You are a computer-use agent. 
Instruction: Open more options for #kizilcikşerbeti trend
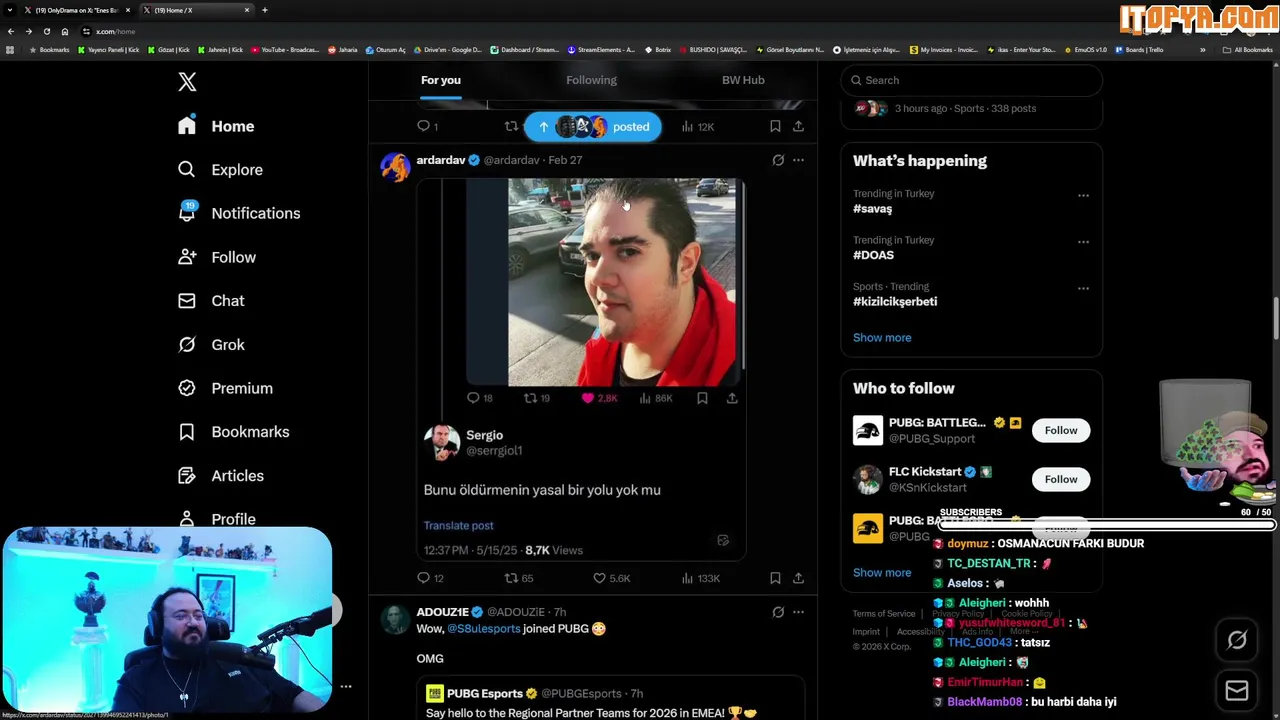(x=1083, y=289)
